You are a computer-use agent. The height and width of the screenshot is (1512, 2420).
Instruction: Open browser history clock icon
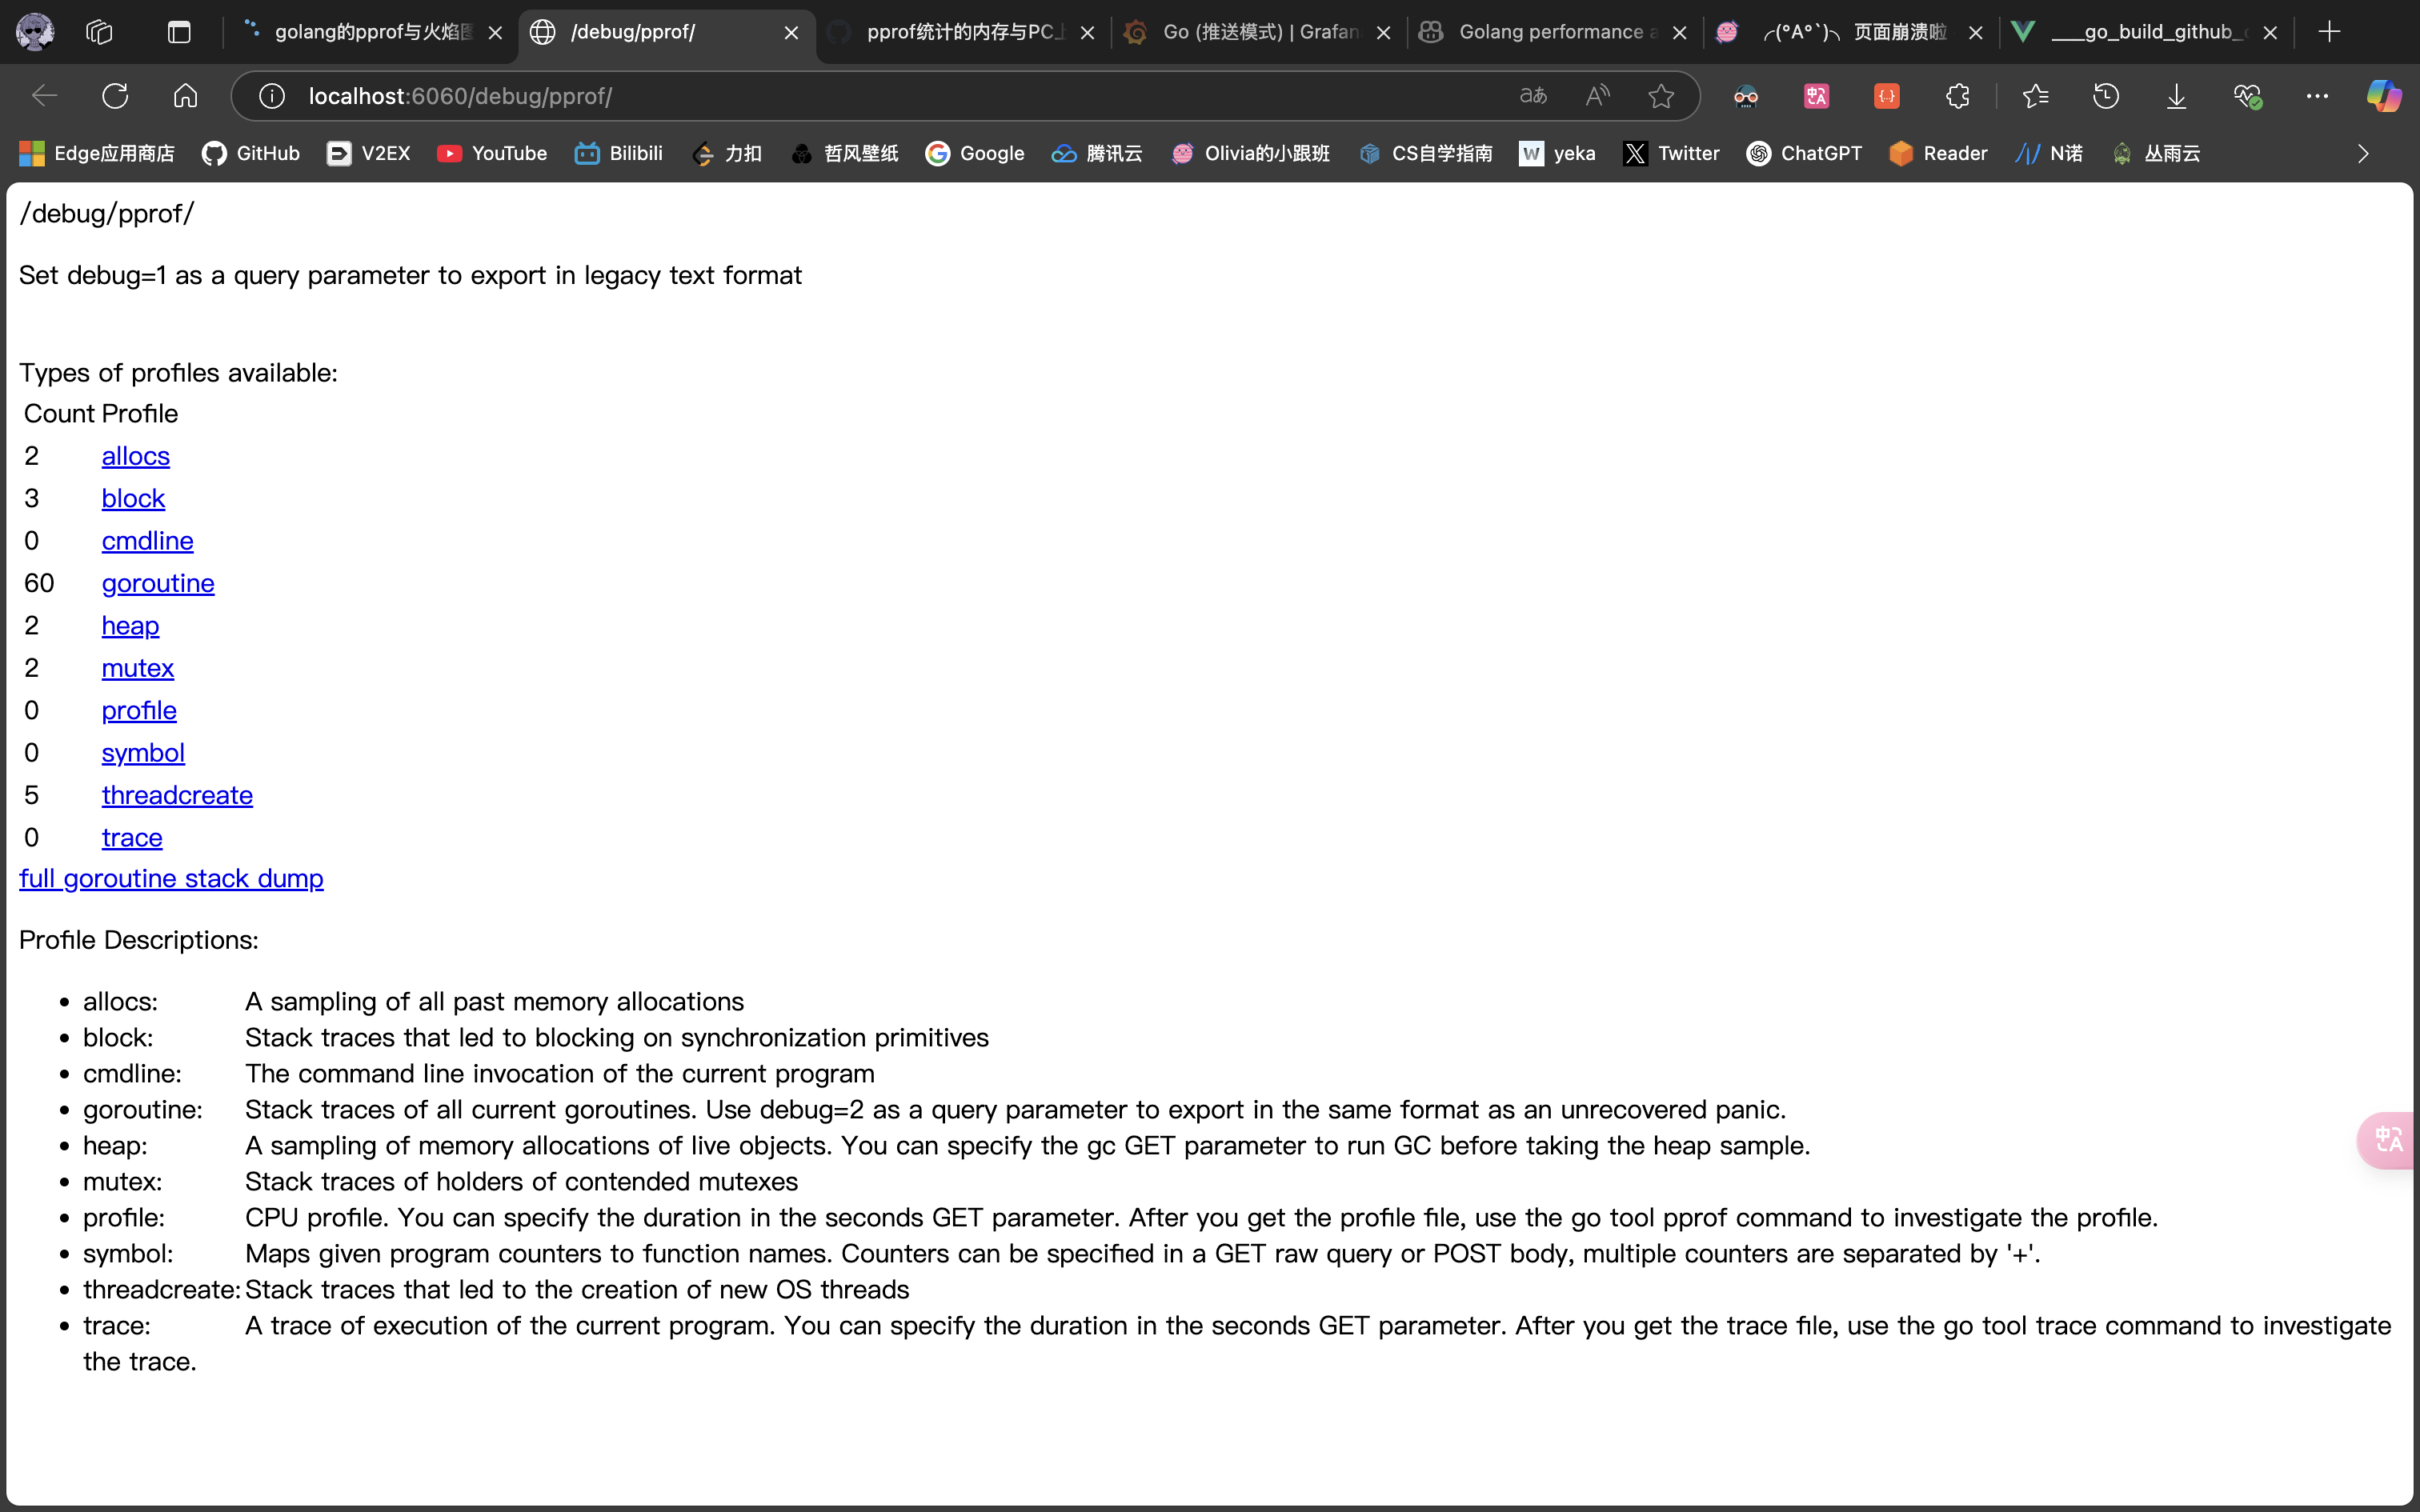click(2106, 96)
